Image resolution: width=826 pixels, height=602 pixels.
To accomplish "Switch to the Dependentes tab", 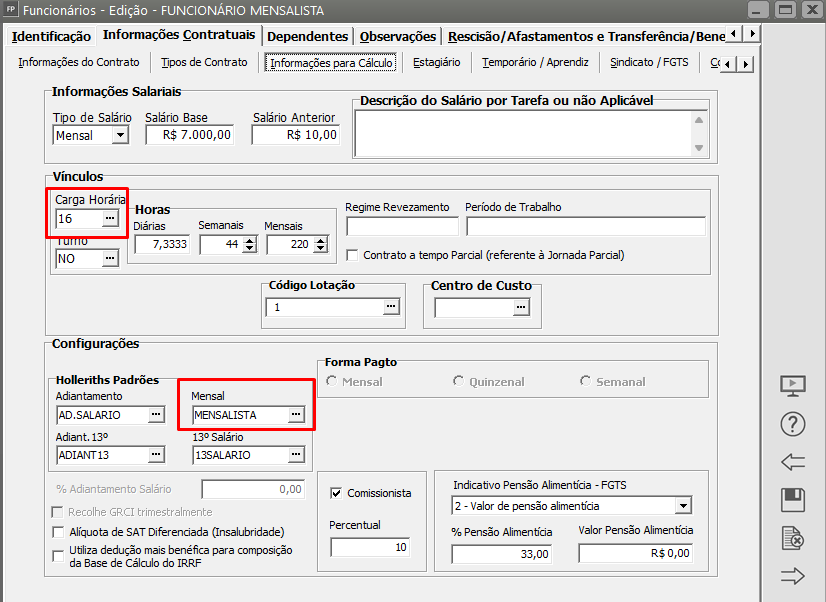I will (x=308, y=36).
